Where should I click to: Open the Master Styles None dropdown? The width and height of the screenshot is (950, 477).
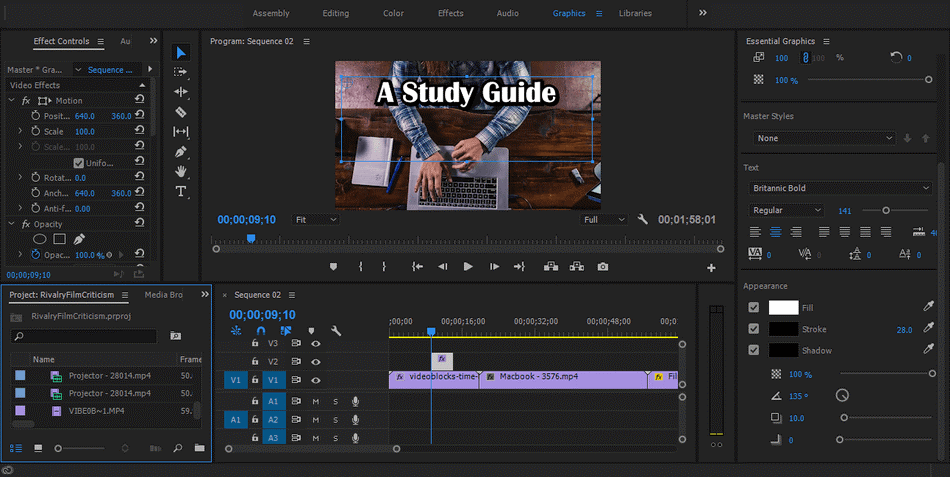824,138
